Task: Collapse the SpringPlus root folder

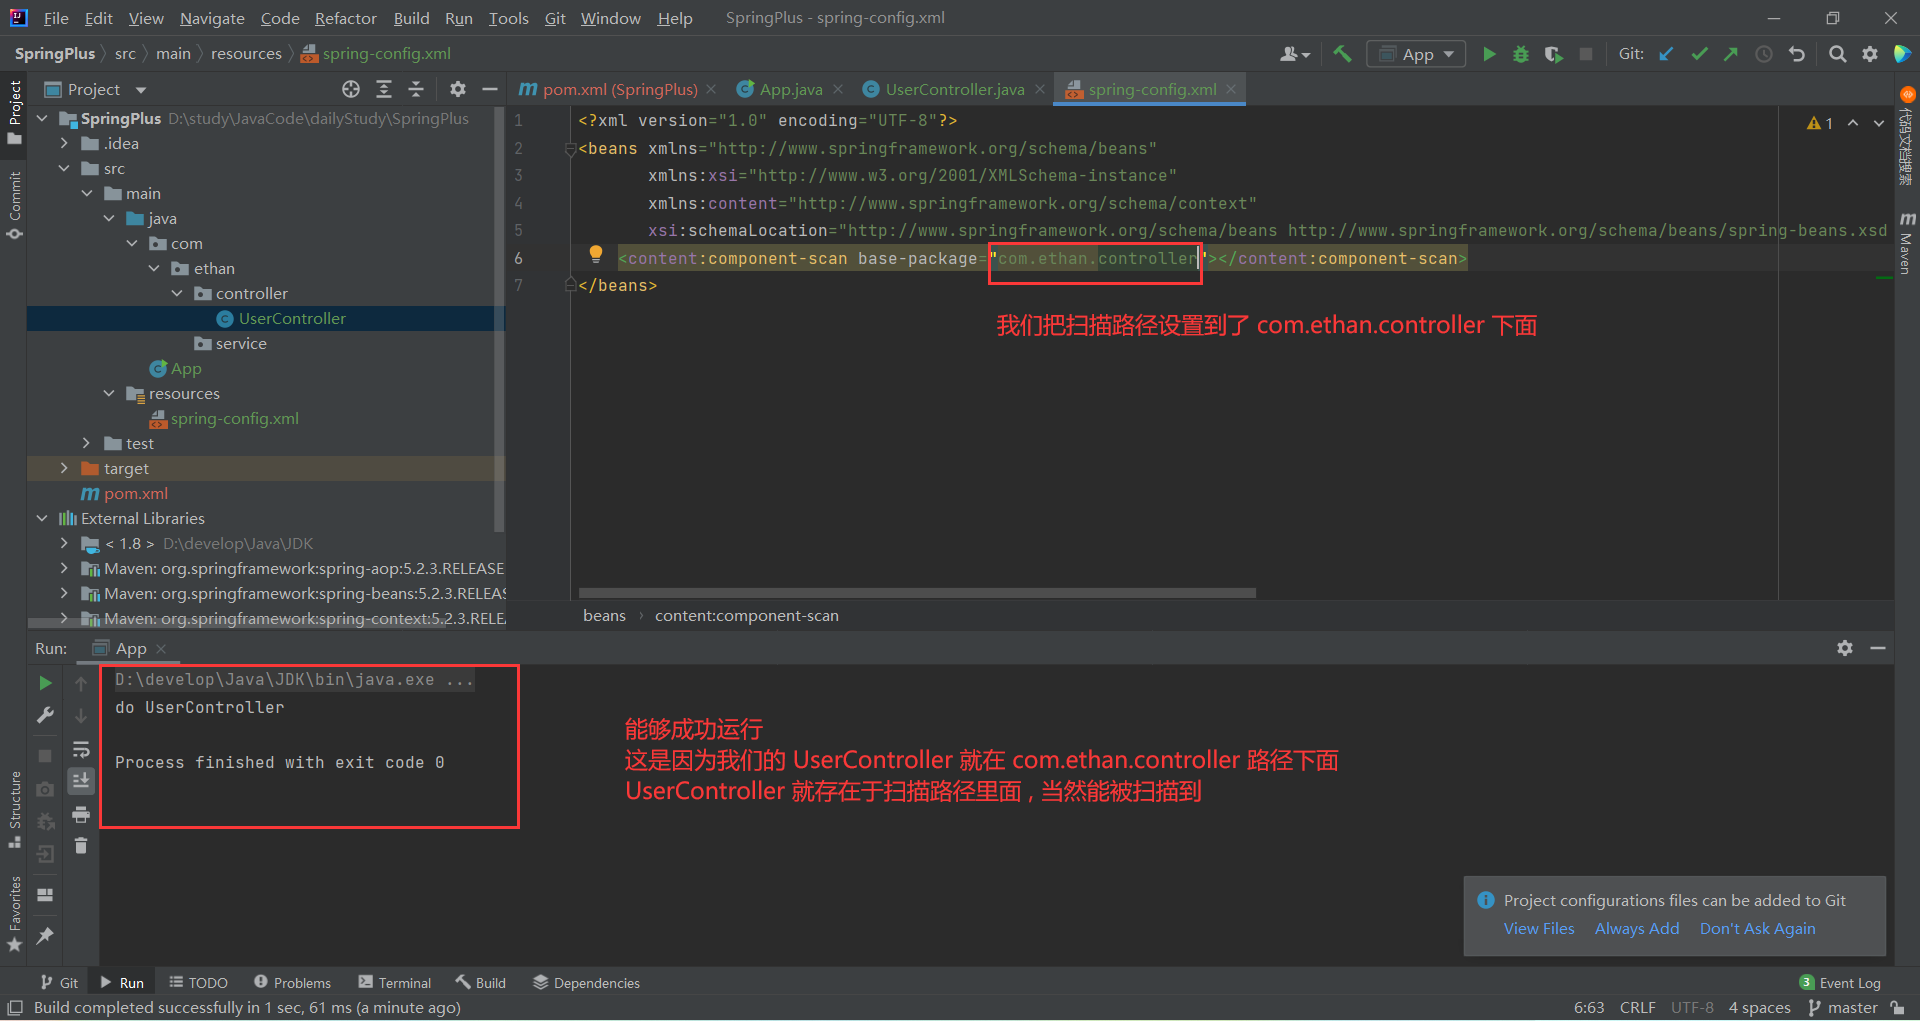Action: pyautogui.click(x=42, y=118)
